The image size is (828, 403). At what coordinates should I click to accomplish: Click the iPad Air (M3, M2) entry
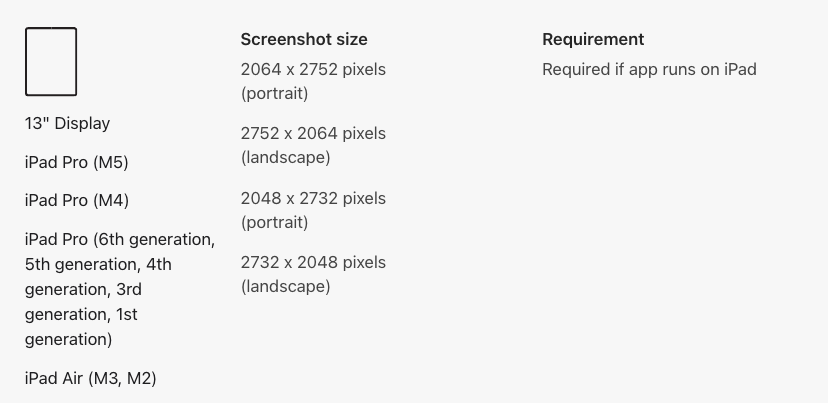pos(90,378)
